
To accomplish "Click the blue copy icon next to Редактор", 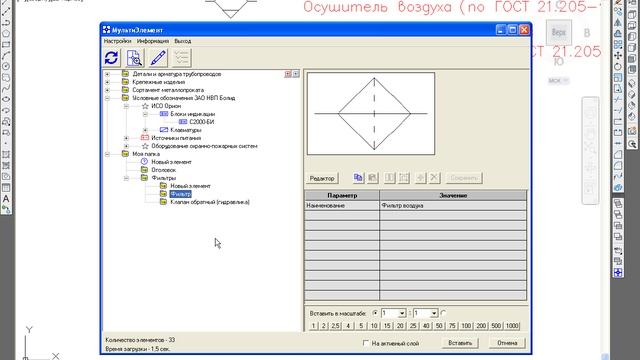I will [x=358, y=178].
